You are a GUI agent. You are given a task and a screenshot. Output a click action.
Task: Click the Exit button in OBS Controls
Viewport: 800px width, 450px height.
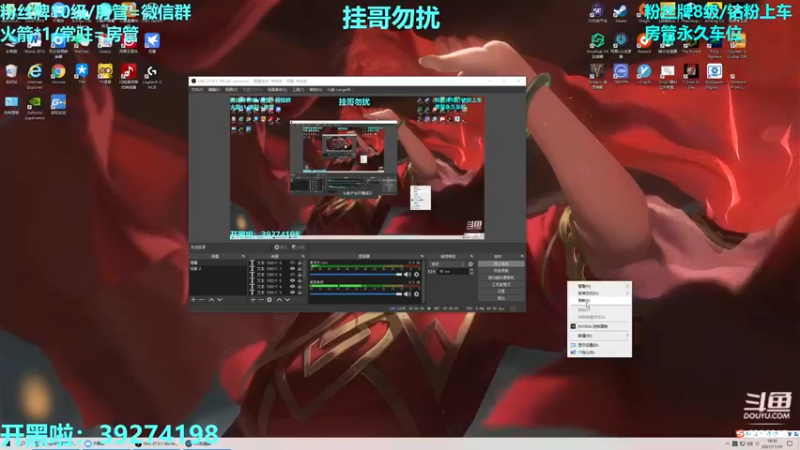click(x=501, y=298)
